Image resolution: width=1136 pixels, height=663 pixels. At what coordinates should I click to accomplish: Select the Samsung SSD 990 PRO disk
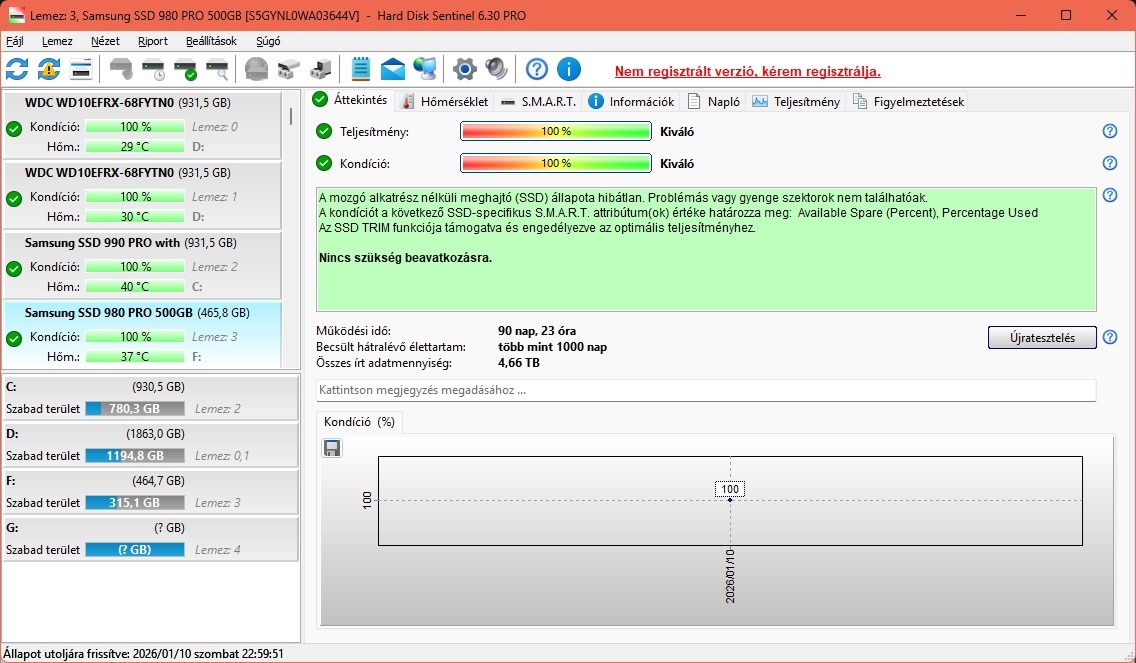tap(143, 266)
